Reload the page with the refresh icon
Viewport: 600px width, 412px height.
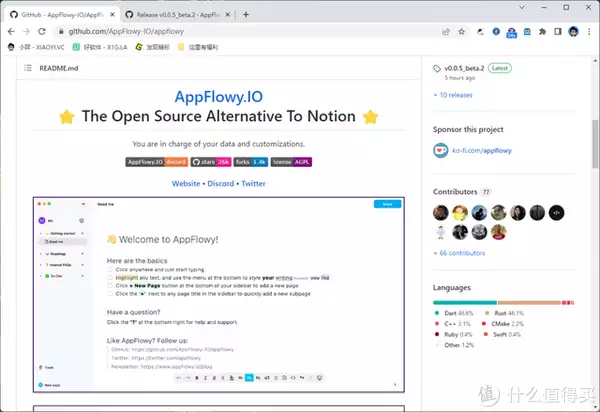click(x=42, y=31)
